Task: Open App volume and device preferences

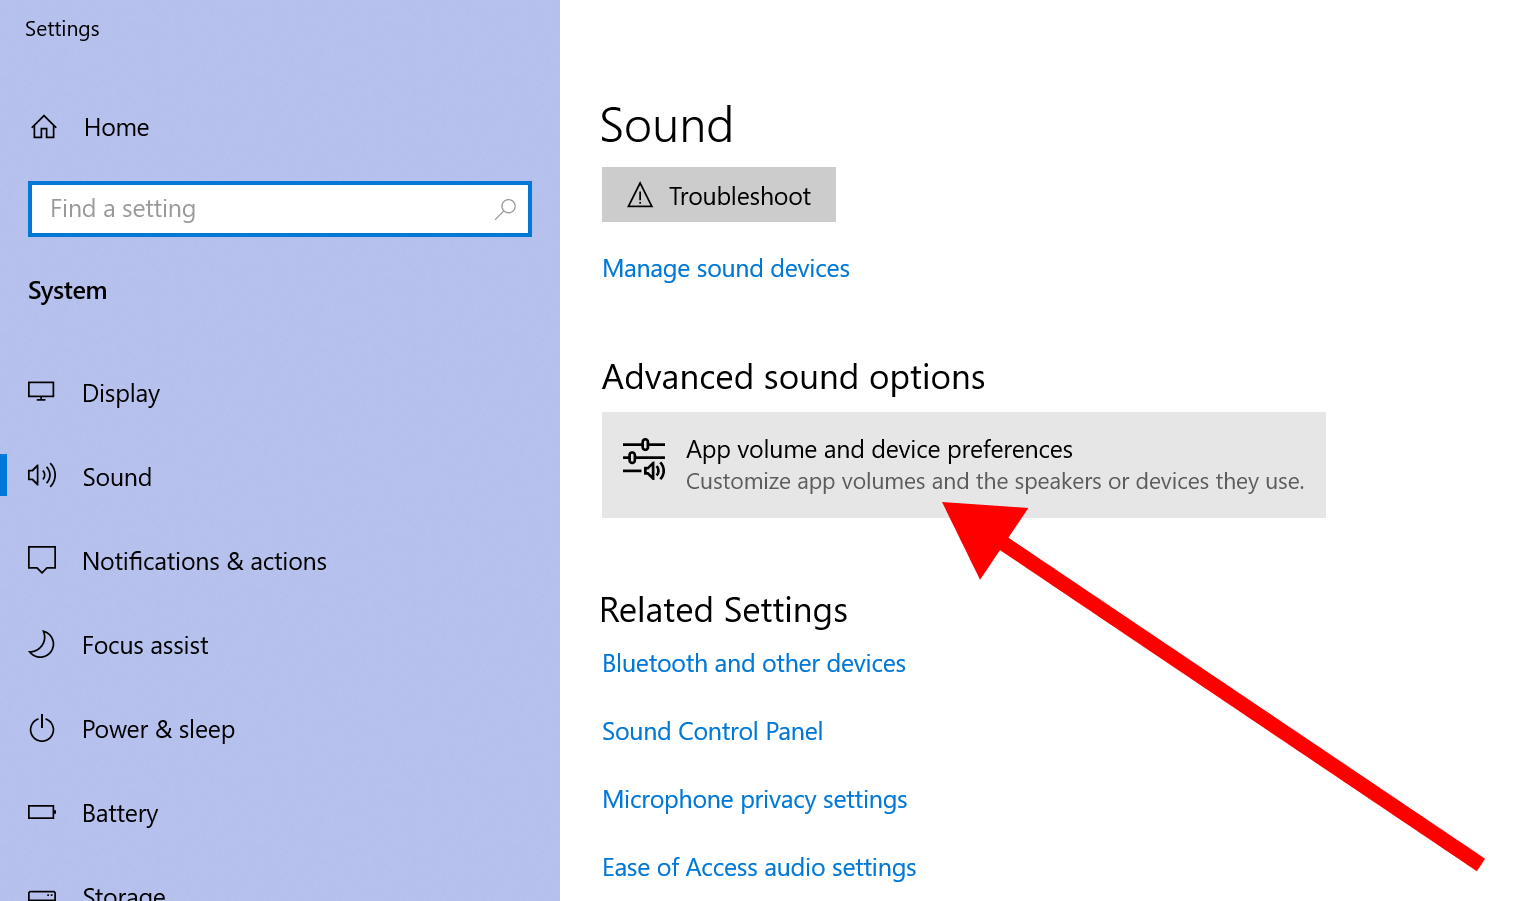Action: pos(878,450)
